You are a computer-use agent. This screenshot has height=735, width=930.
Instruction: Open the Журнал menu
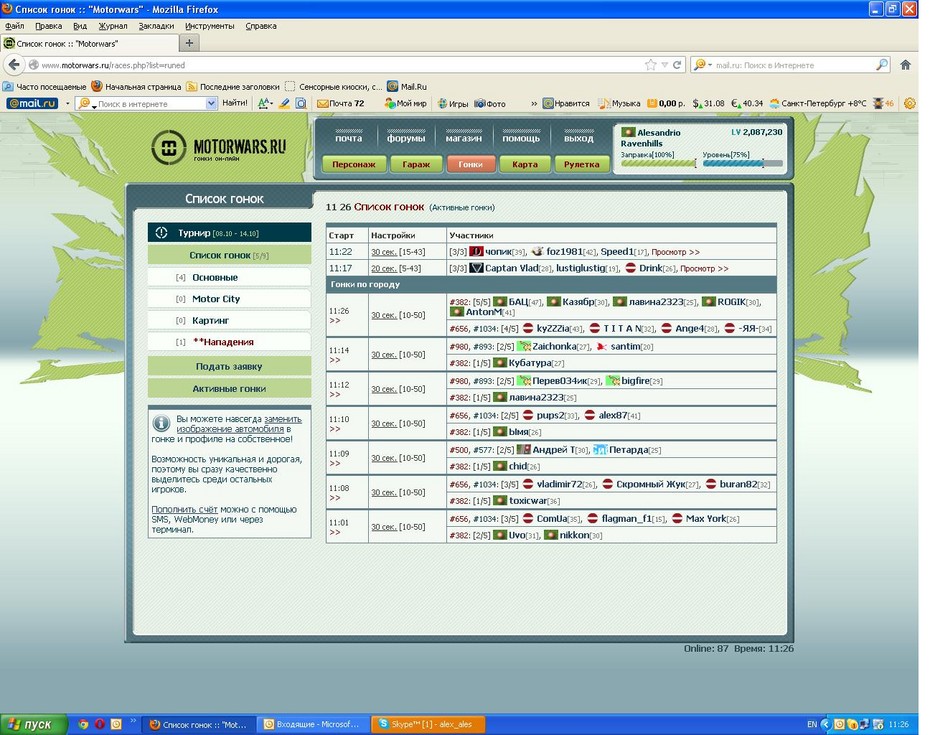click(113, 26)
